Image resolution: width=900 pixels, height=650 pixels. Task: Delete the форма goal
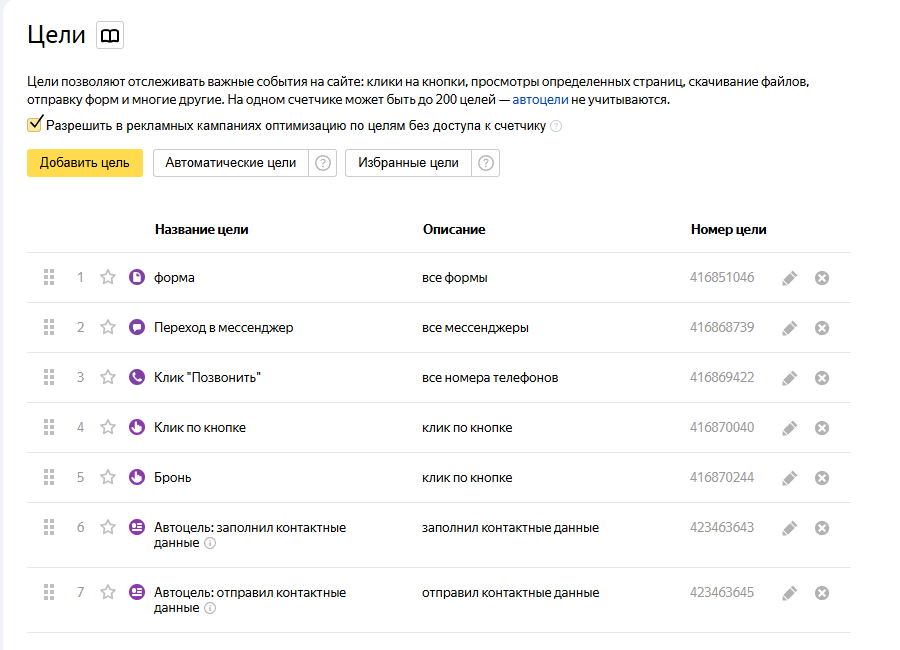[822, 278]
